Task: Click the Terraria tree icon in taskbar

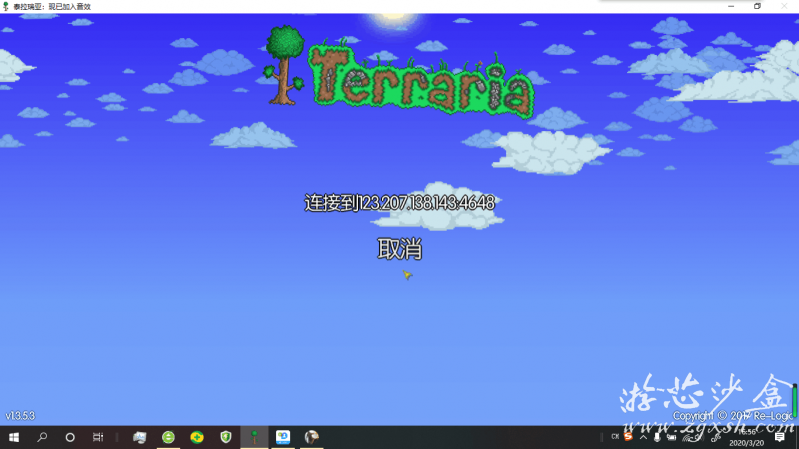Action: (255, 437)
